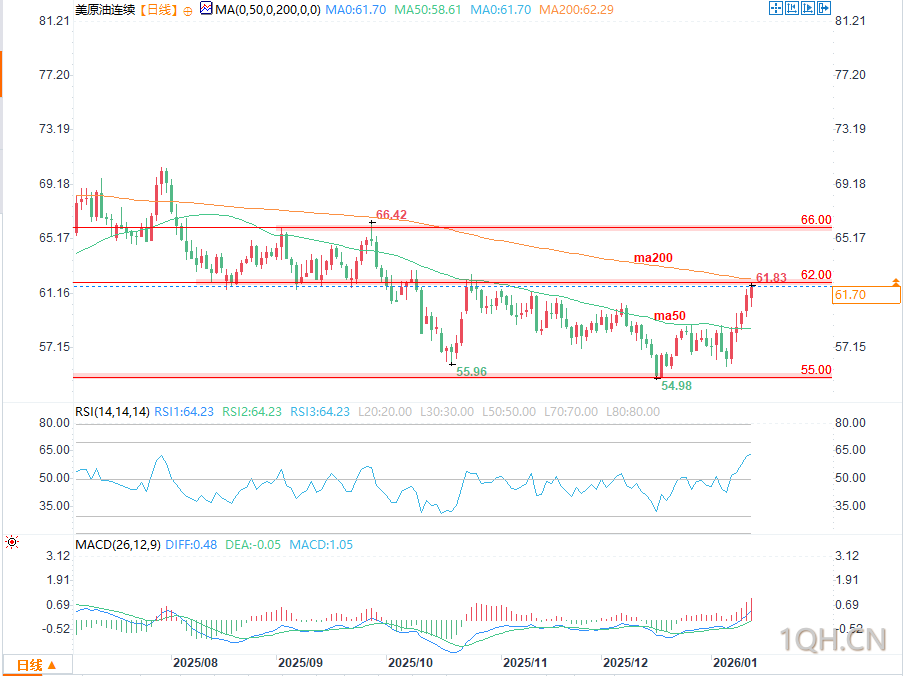Viewport: 903px width, 676px height.
Task: Click the 55.96 low price annotation
Action: 472,371
